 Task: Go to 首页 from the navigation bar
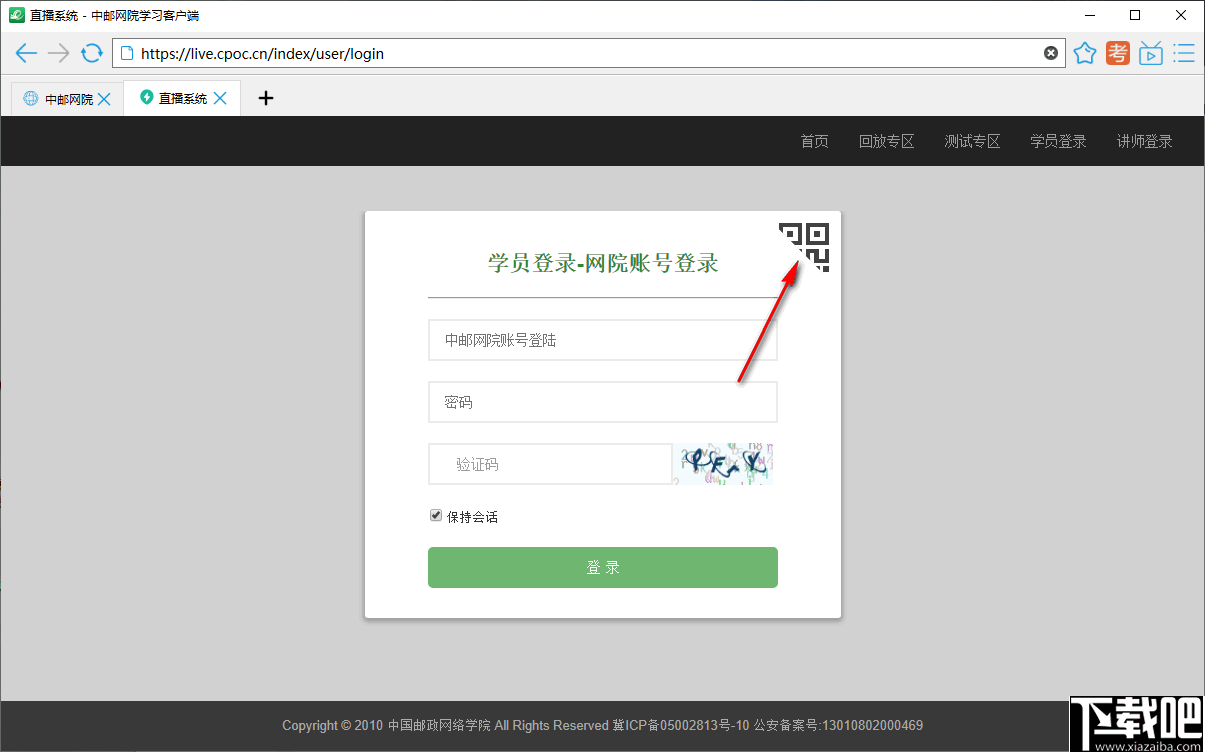point(814,141)
